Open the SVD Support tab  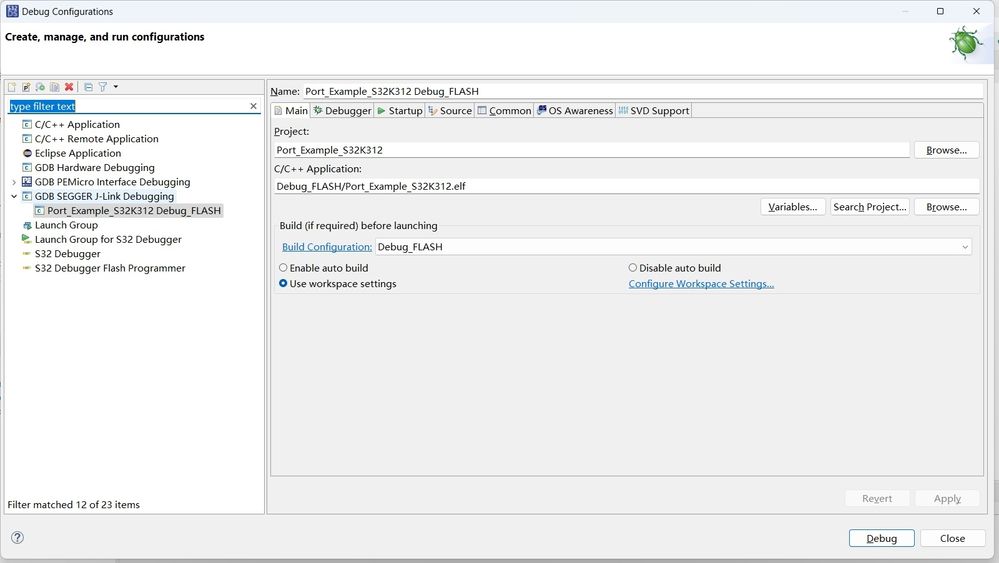coord(654,111)
